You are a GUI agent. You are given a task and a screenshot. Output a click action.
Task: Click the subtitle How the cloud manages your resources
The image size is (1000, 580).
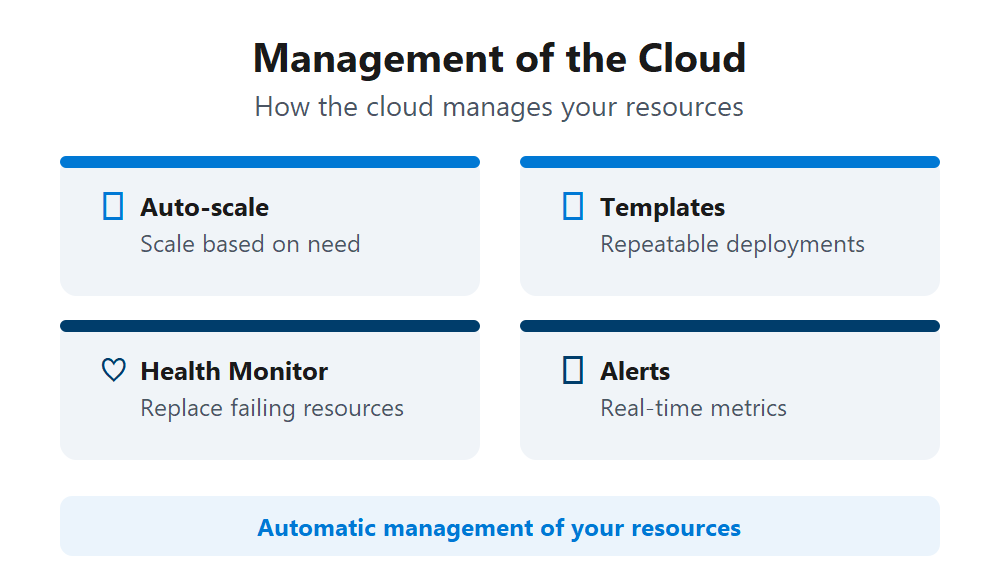coord(500,106)
